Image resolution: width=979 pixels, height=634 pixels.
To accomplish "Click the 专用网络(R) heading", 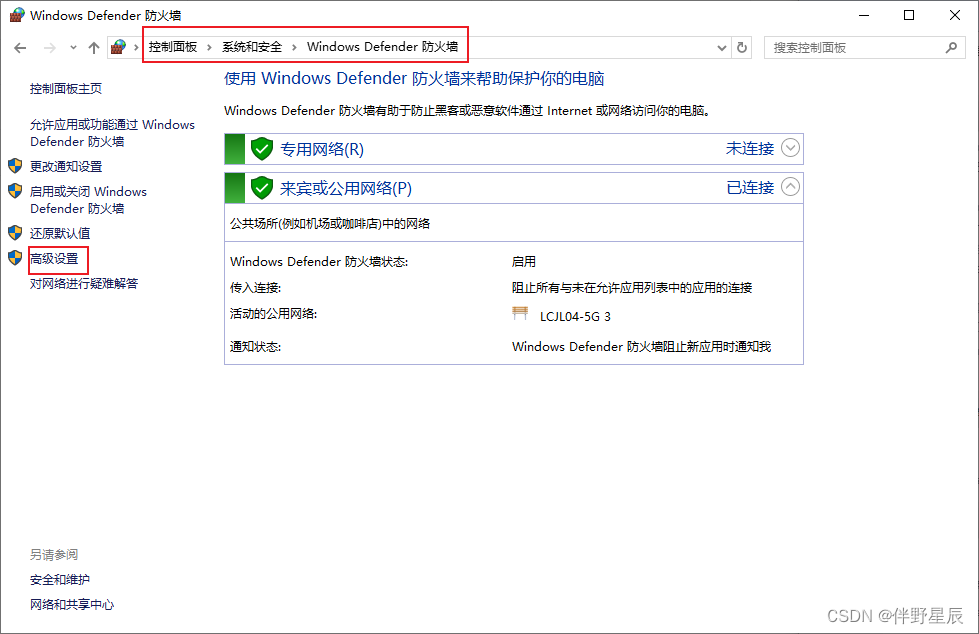I will coord(322,149).
